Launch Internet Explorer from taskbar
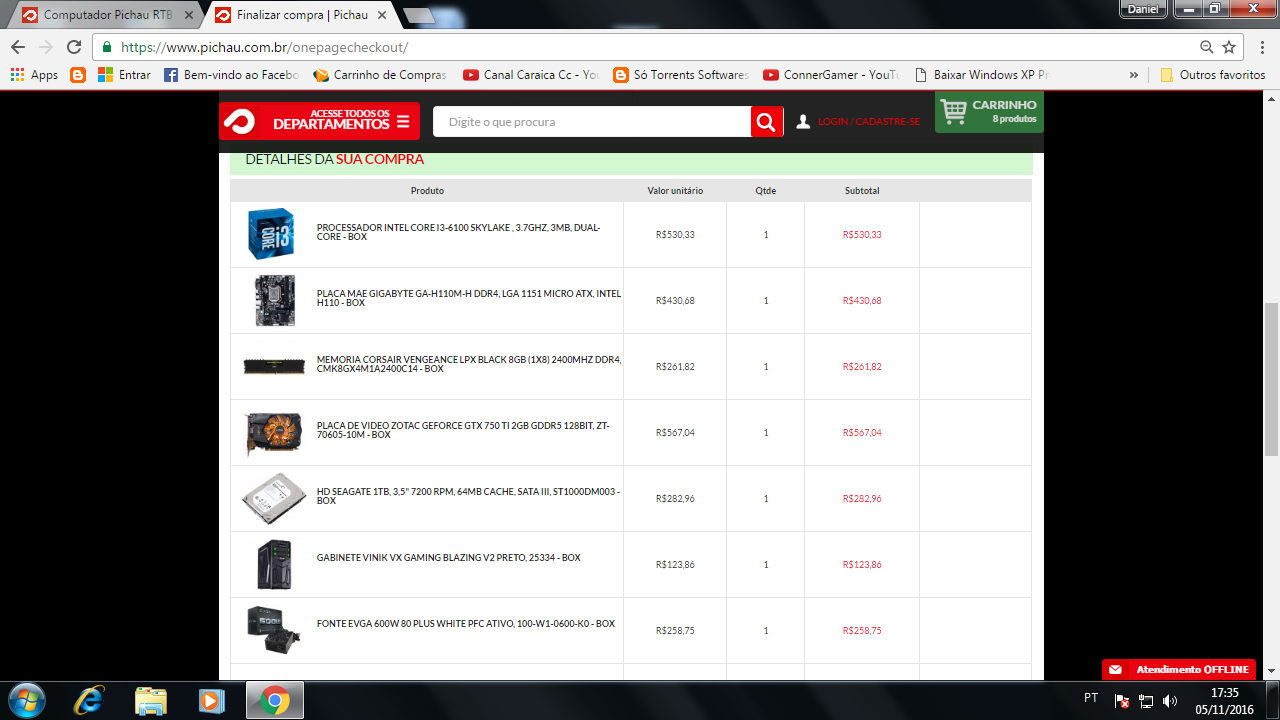 point(89,700)
